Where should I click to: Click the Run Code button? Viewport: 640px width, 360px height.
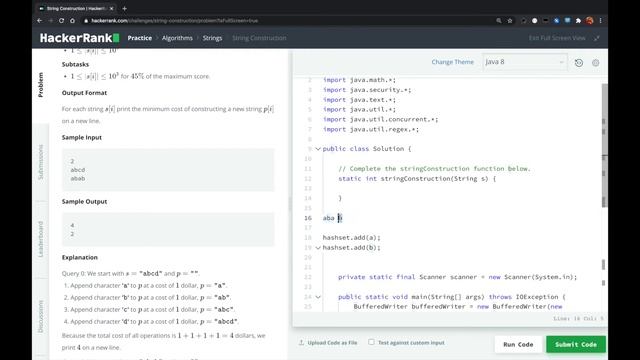[518, 344]
